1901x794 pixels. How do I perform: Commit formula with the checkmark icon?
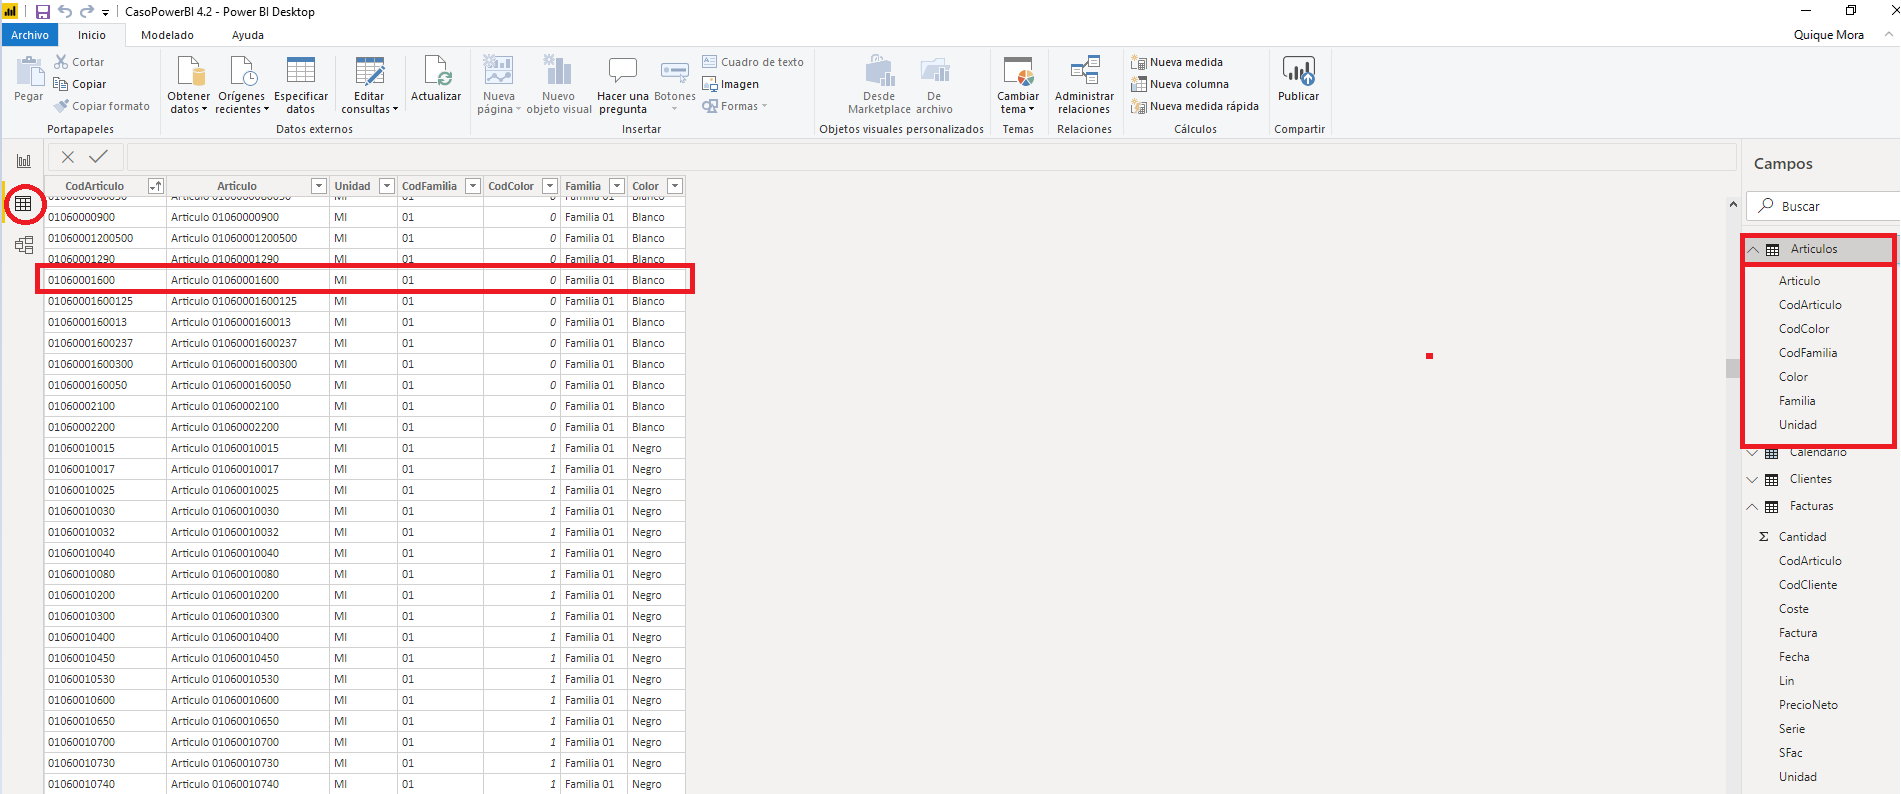pyautogui.click(x=98, y=156)
